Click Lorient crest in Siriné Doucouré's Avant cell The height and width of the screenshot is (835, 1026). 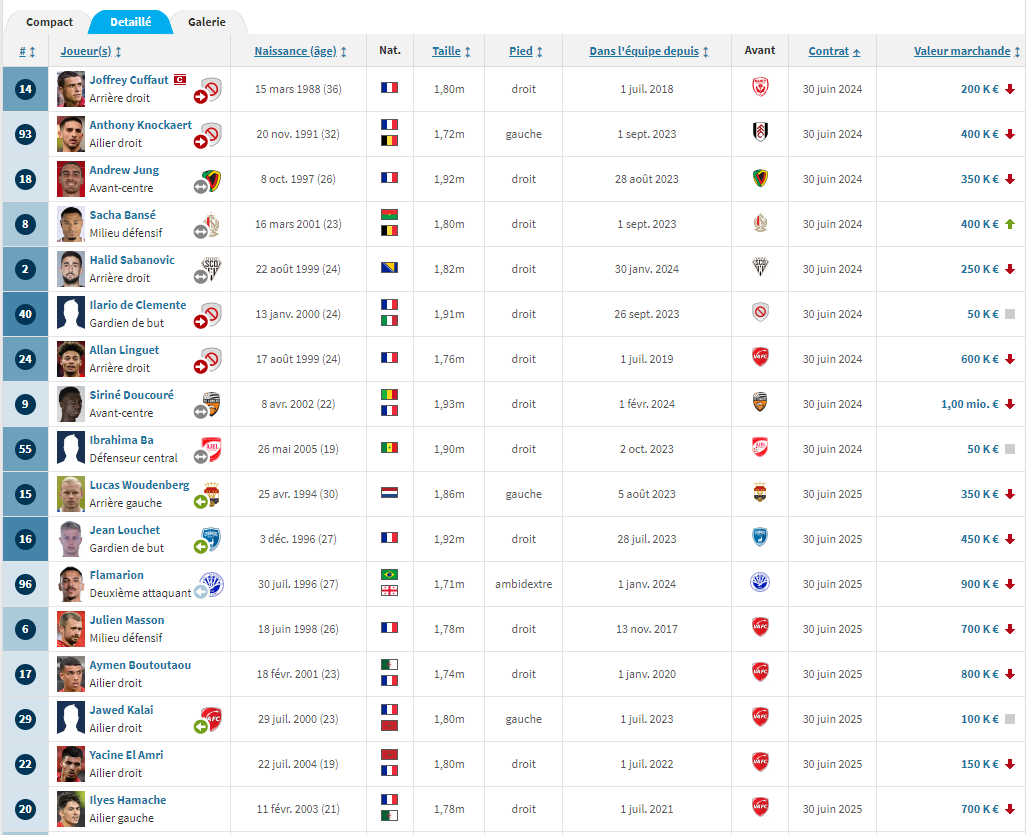[760, 402]
